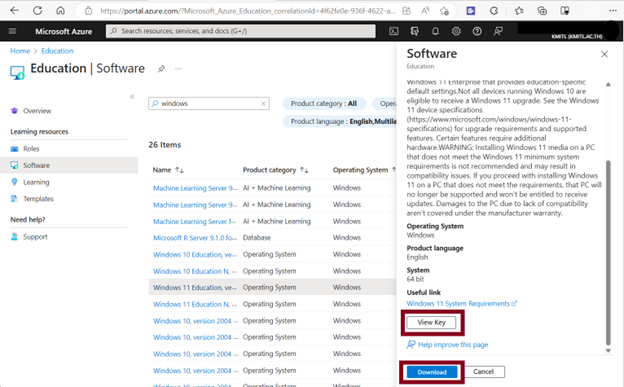Pin the Education Software blade

point(161,69)
